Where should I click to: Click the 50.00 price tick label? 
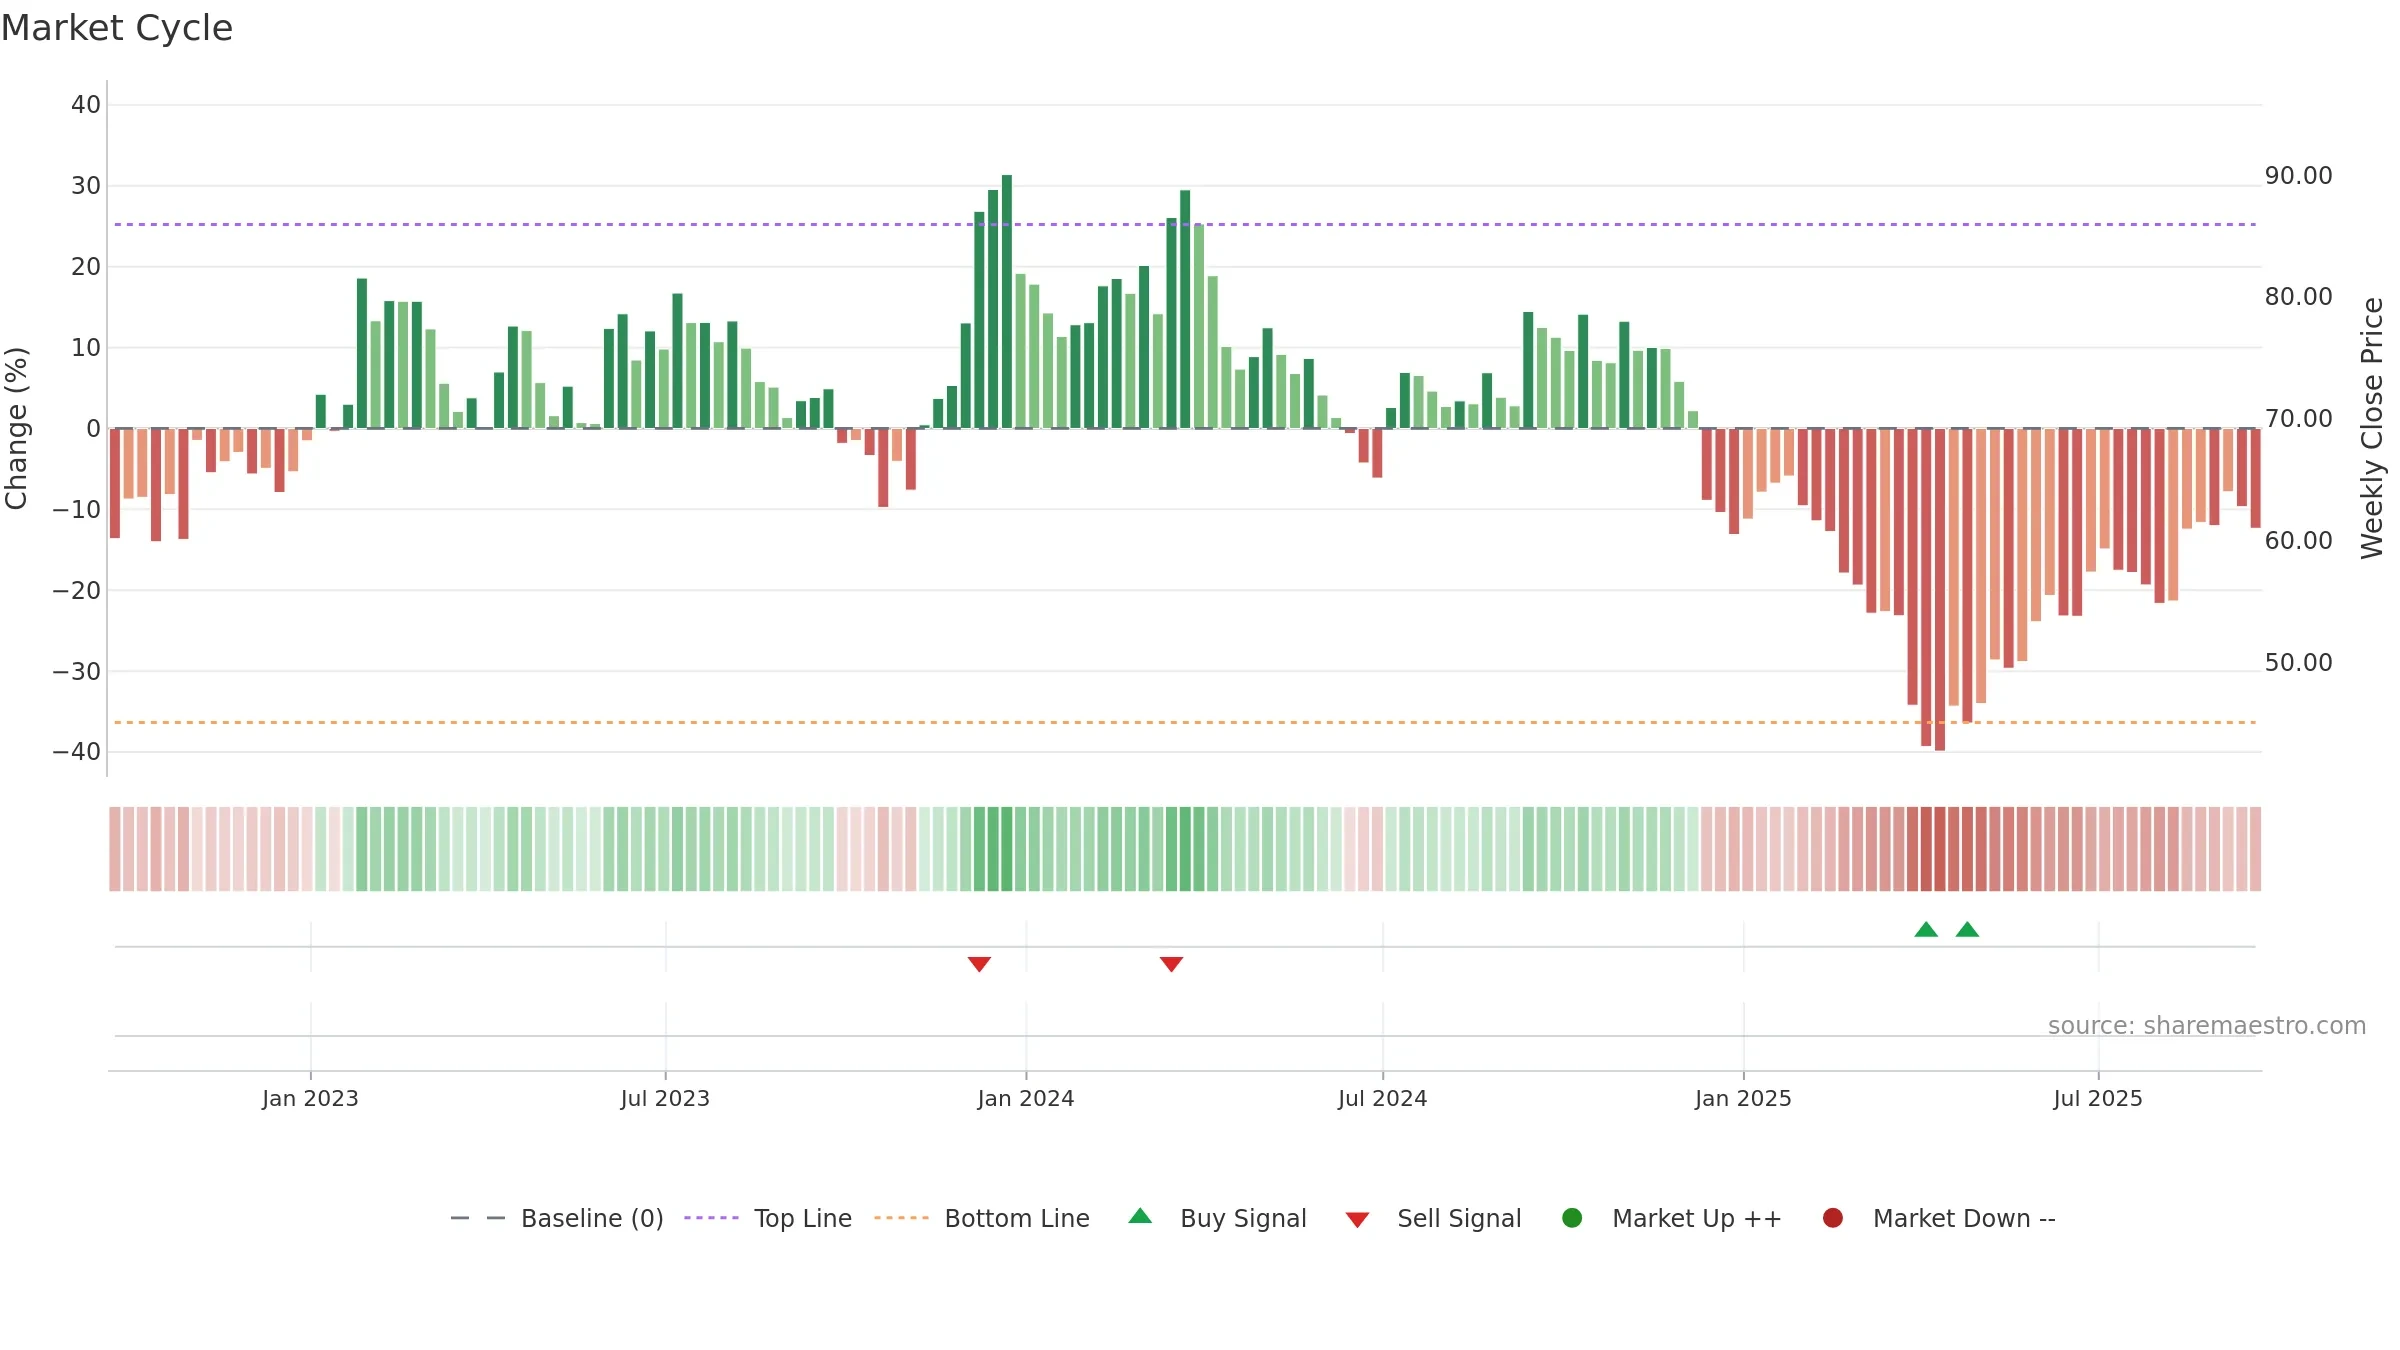(x=2299, y=663)
